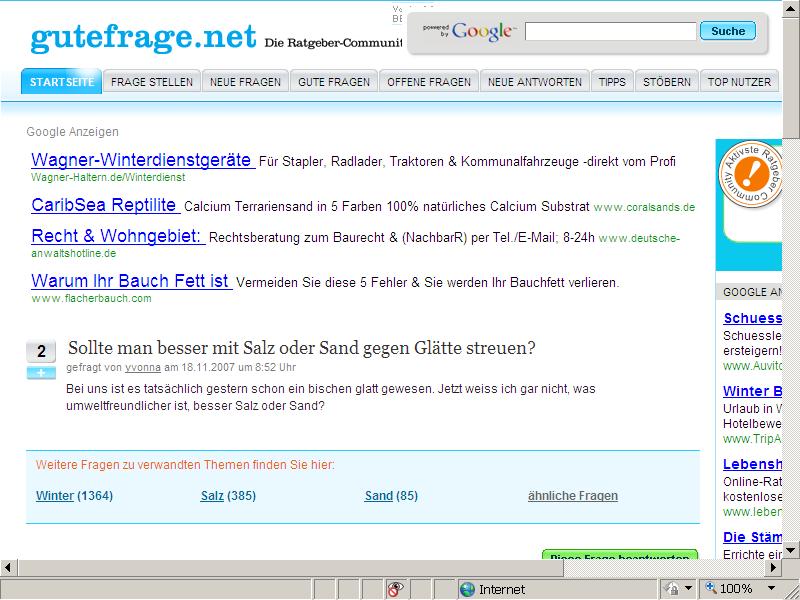Image resolution: width=800 pixels, height=600 pixels.
Task: Click the Internet zone globe icon
Action: point(467,589)
